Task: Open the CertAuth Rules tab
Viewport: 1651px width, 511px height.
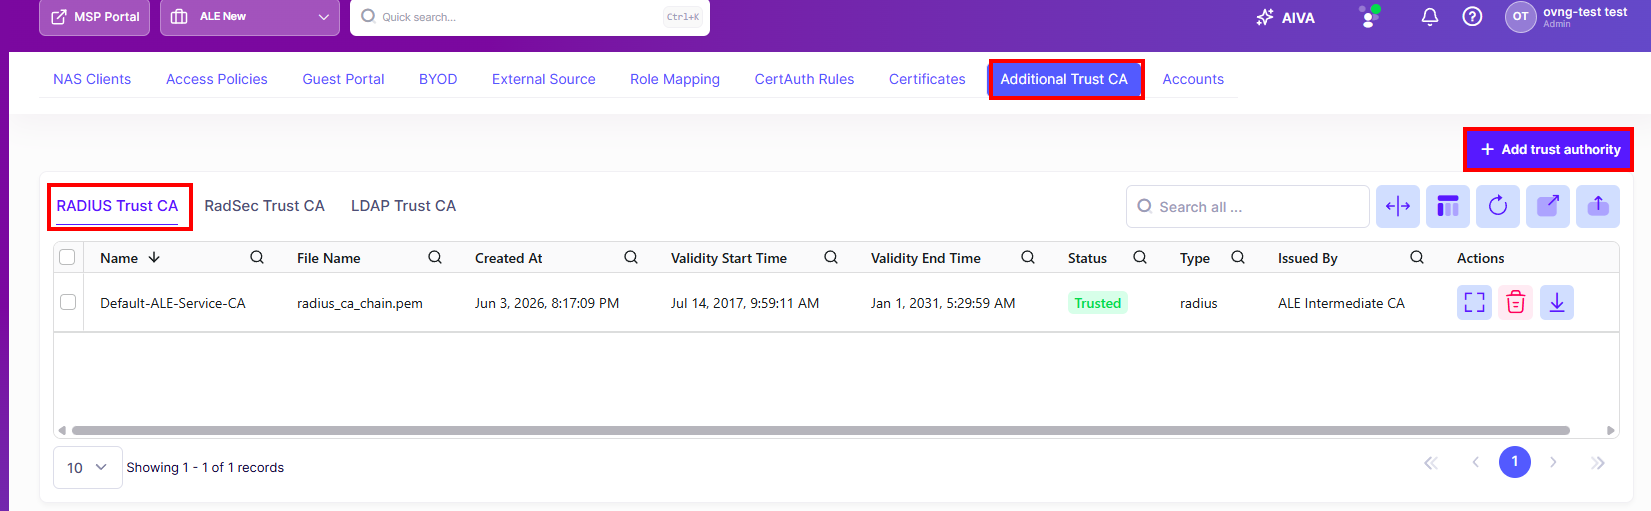Action: pyautogui.click(x=804, y=79)
